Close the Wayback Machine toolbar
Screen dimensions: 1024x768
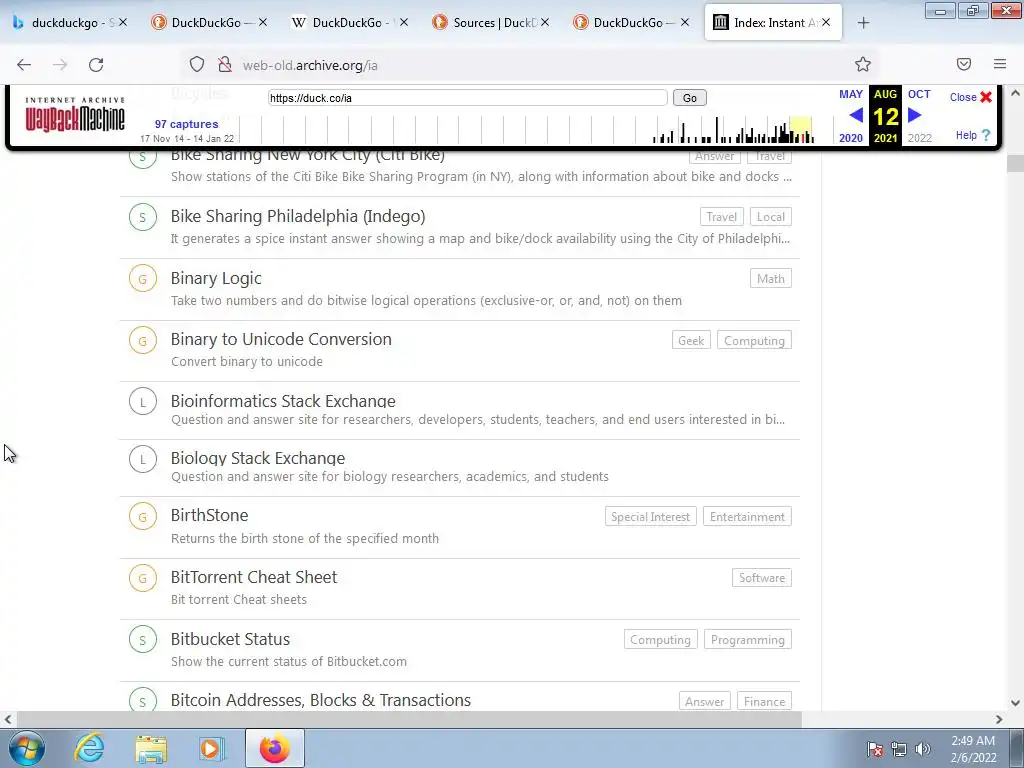coord(971,97)
